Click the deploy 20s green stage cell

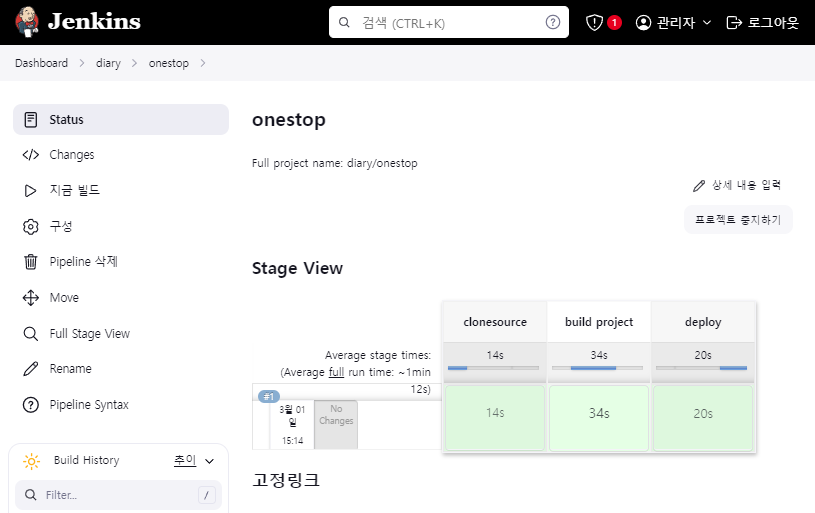[703, 418]
